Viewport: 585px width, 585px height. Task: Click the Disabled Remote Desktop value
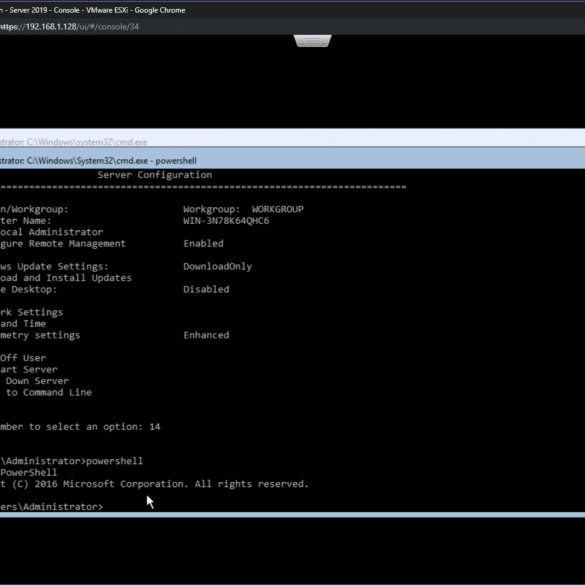tap(206, 290)
